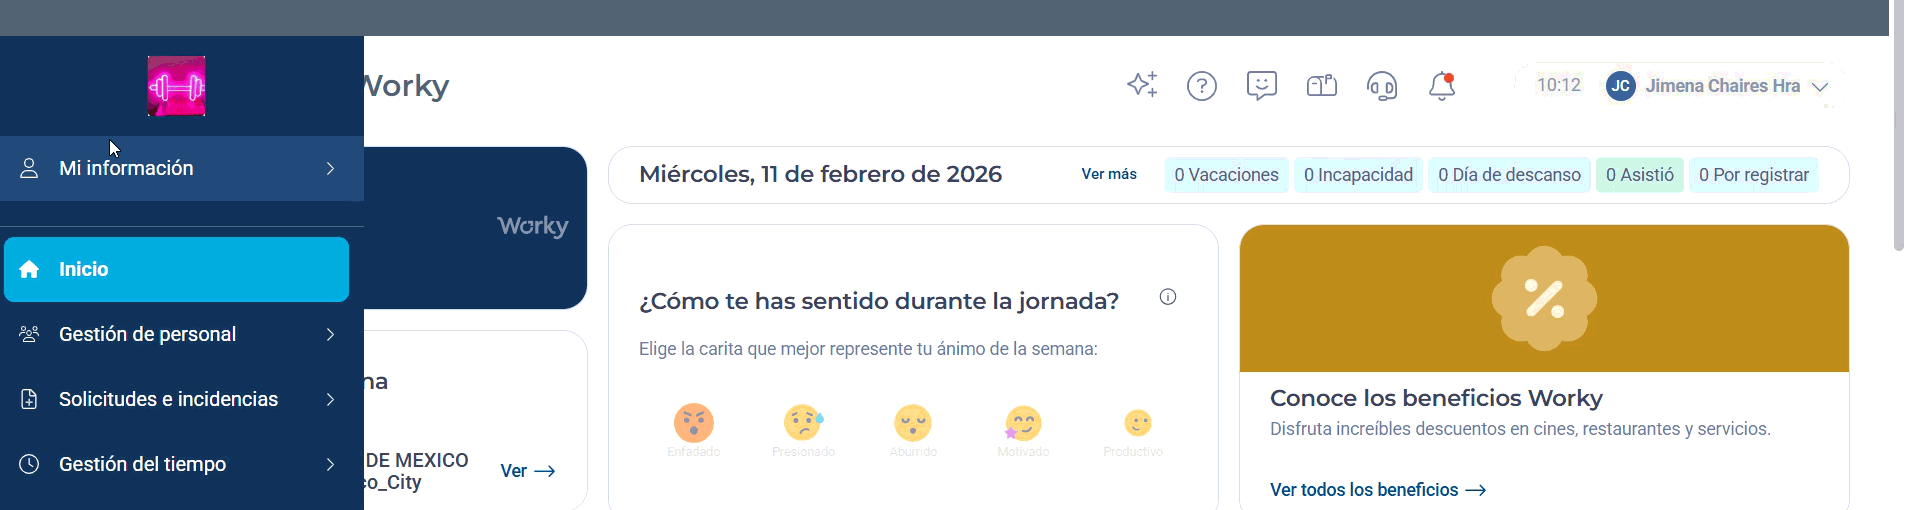This screenshot has height=510, width=1908.
Task: Go to Inicio in sidebar
Action: [176, 269]
